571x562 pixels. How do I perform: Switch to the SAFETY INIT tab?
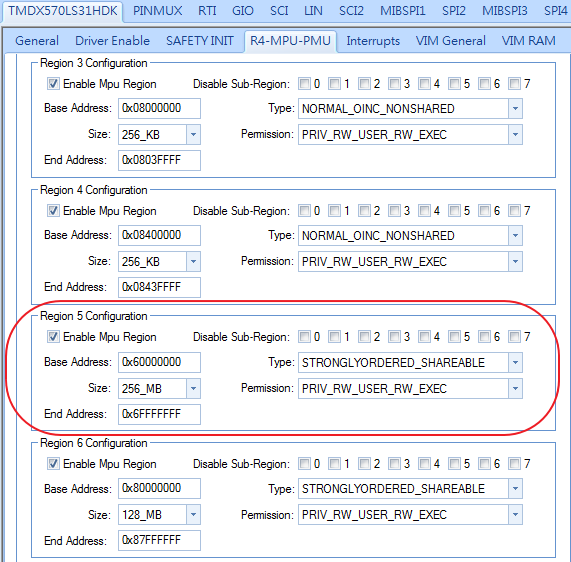[200, 40]
